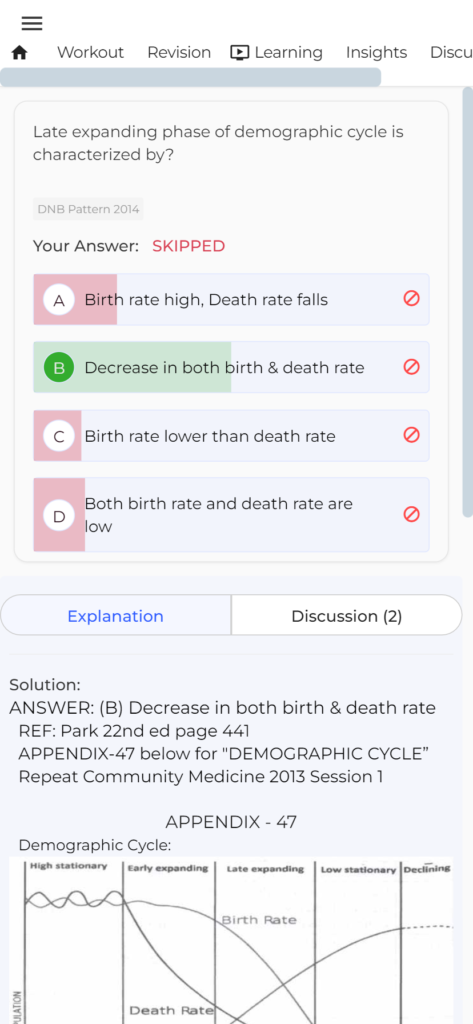Open the Workout tab

pos(90,52)
